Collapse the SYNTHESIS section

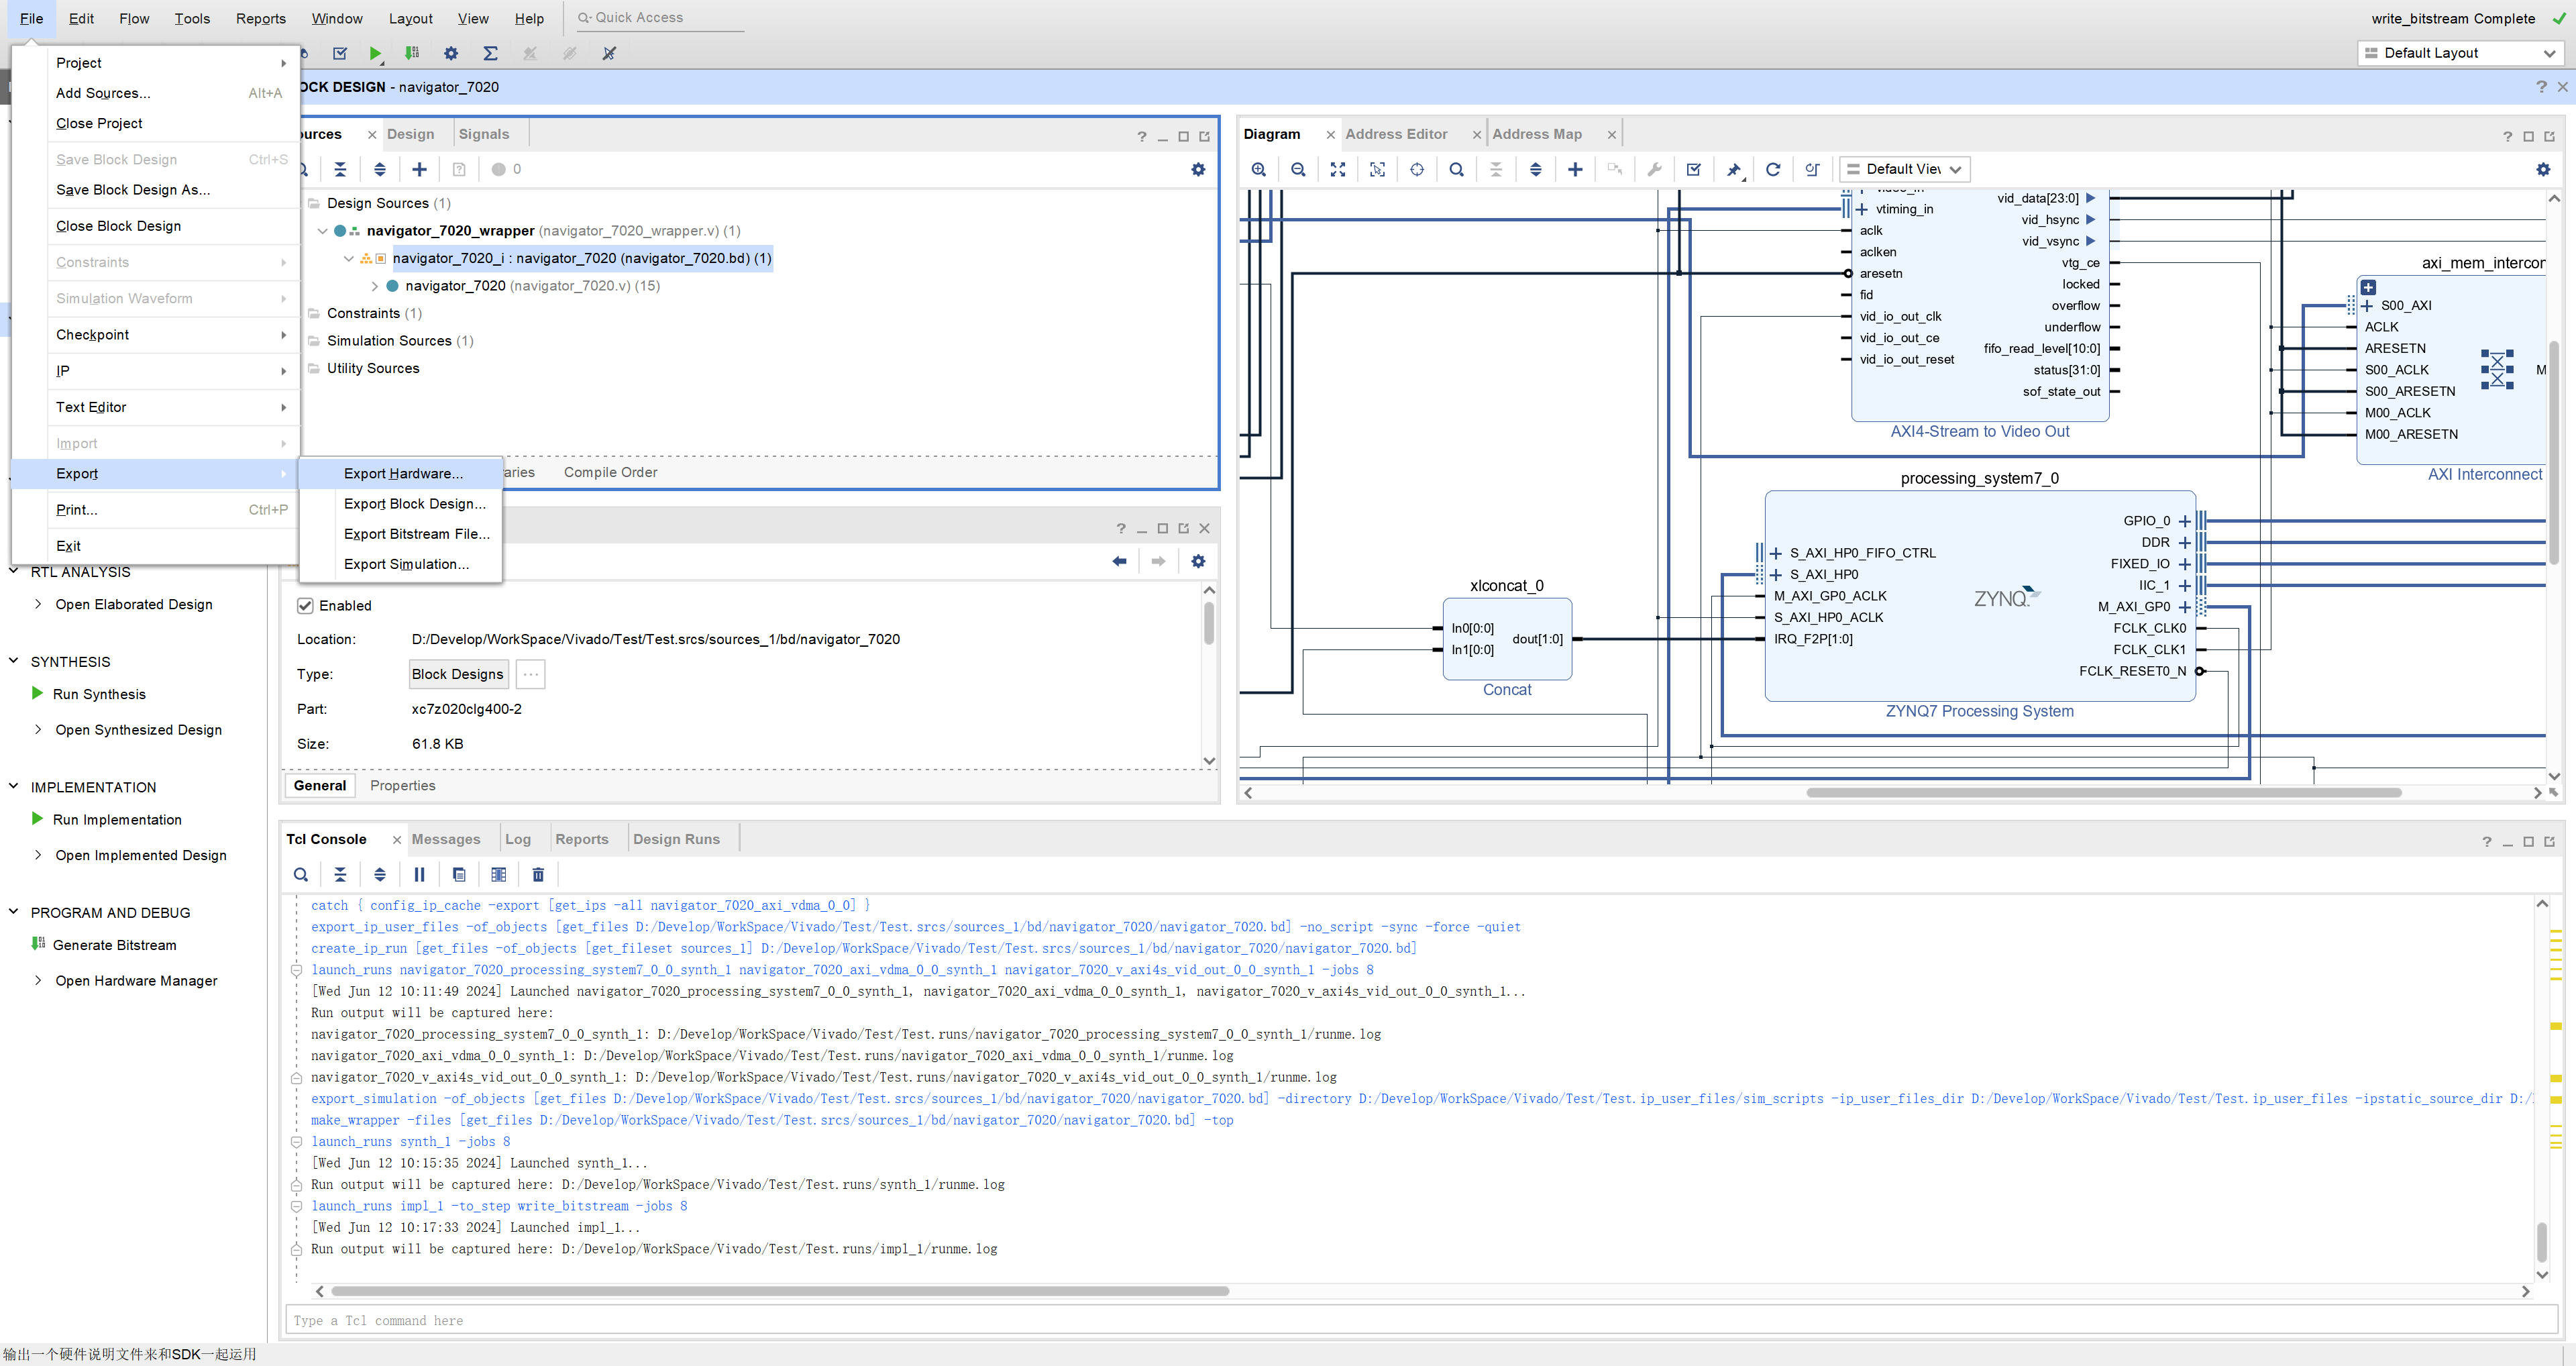coord(13,661)
